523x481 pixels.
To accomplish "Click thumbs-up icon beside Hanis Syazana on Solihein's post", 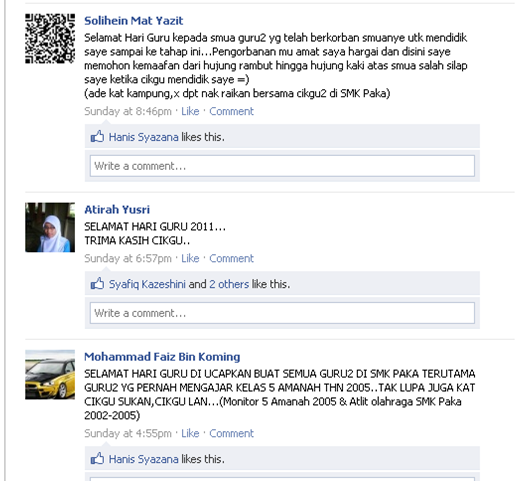I will (x=97, y=136).
